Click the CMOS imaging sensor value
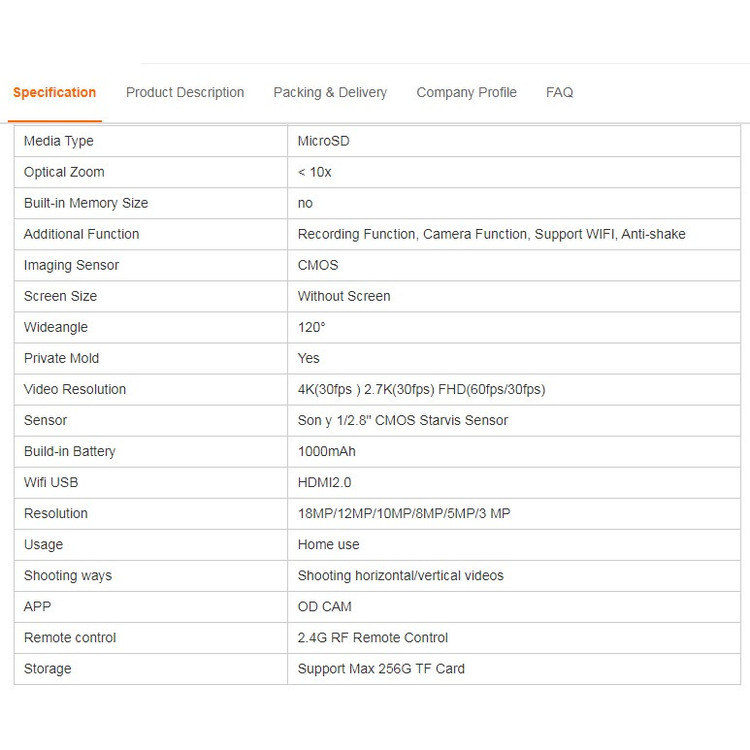 tap(318, 265)
